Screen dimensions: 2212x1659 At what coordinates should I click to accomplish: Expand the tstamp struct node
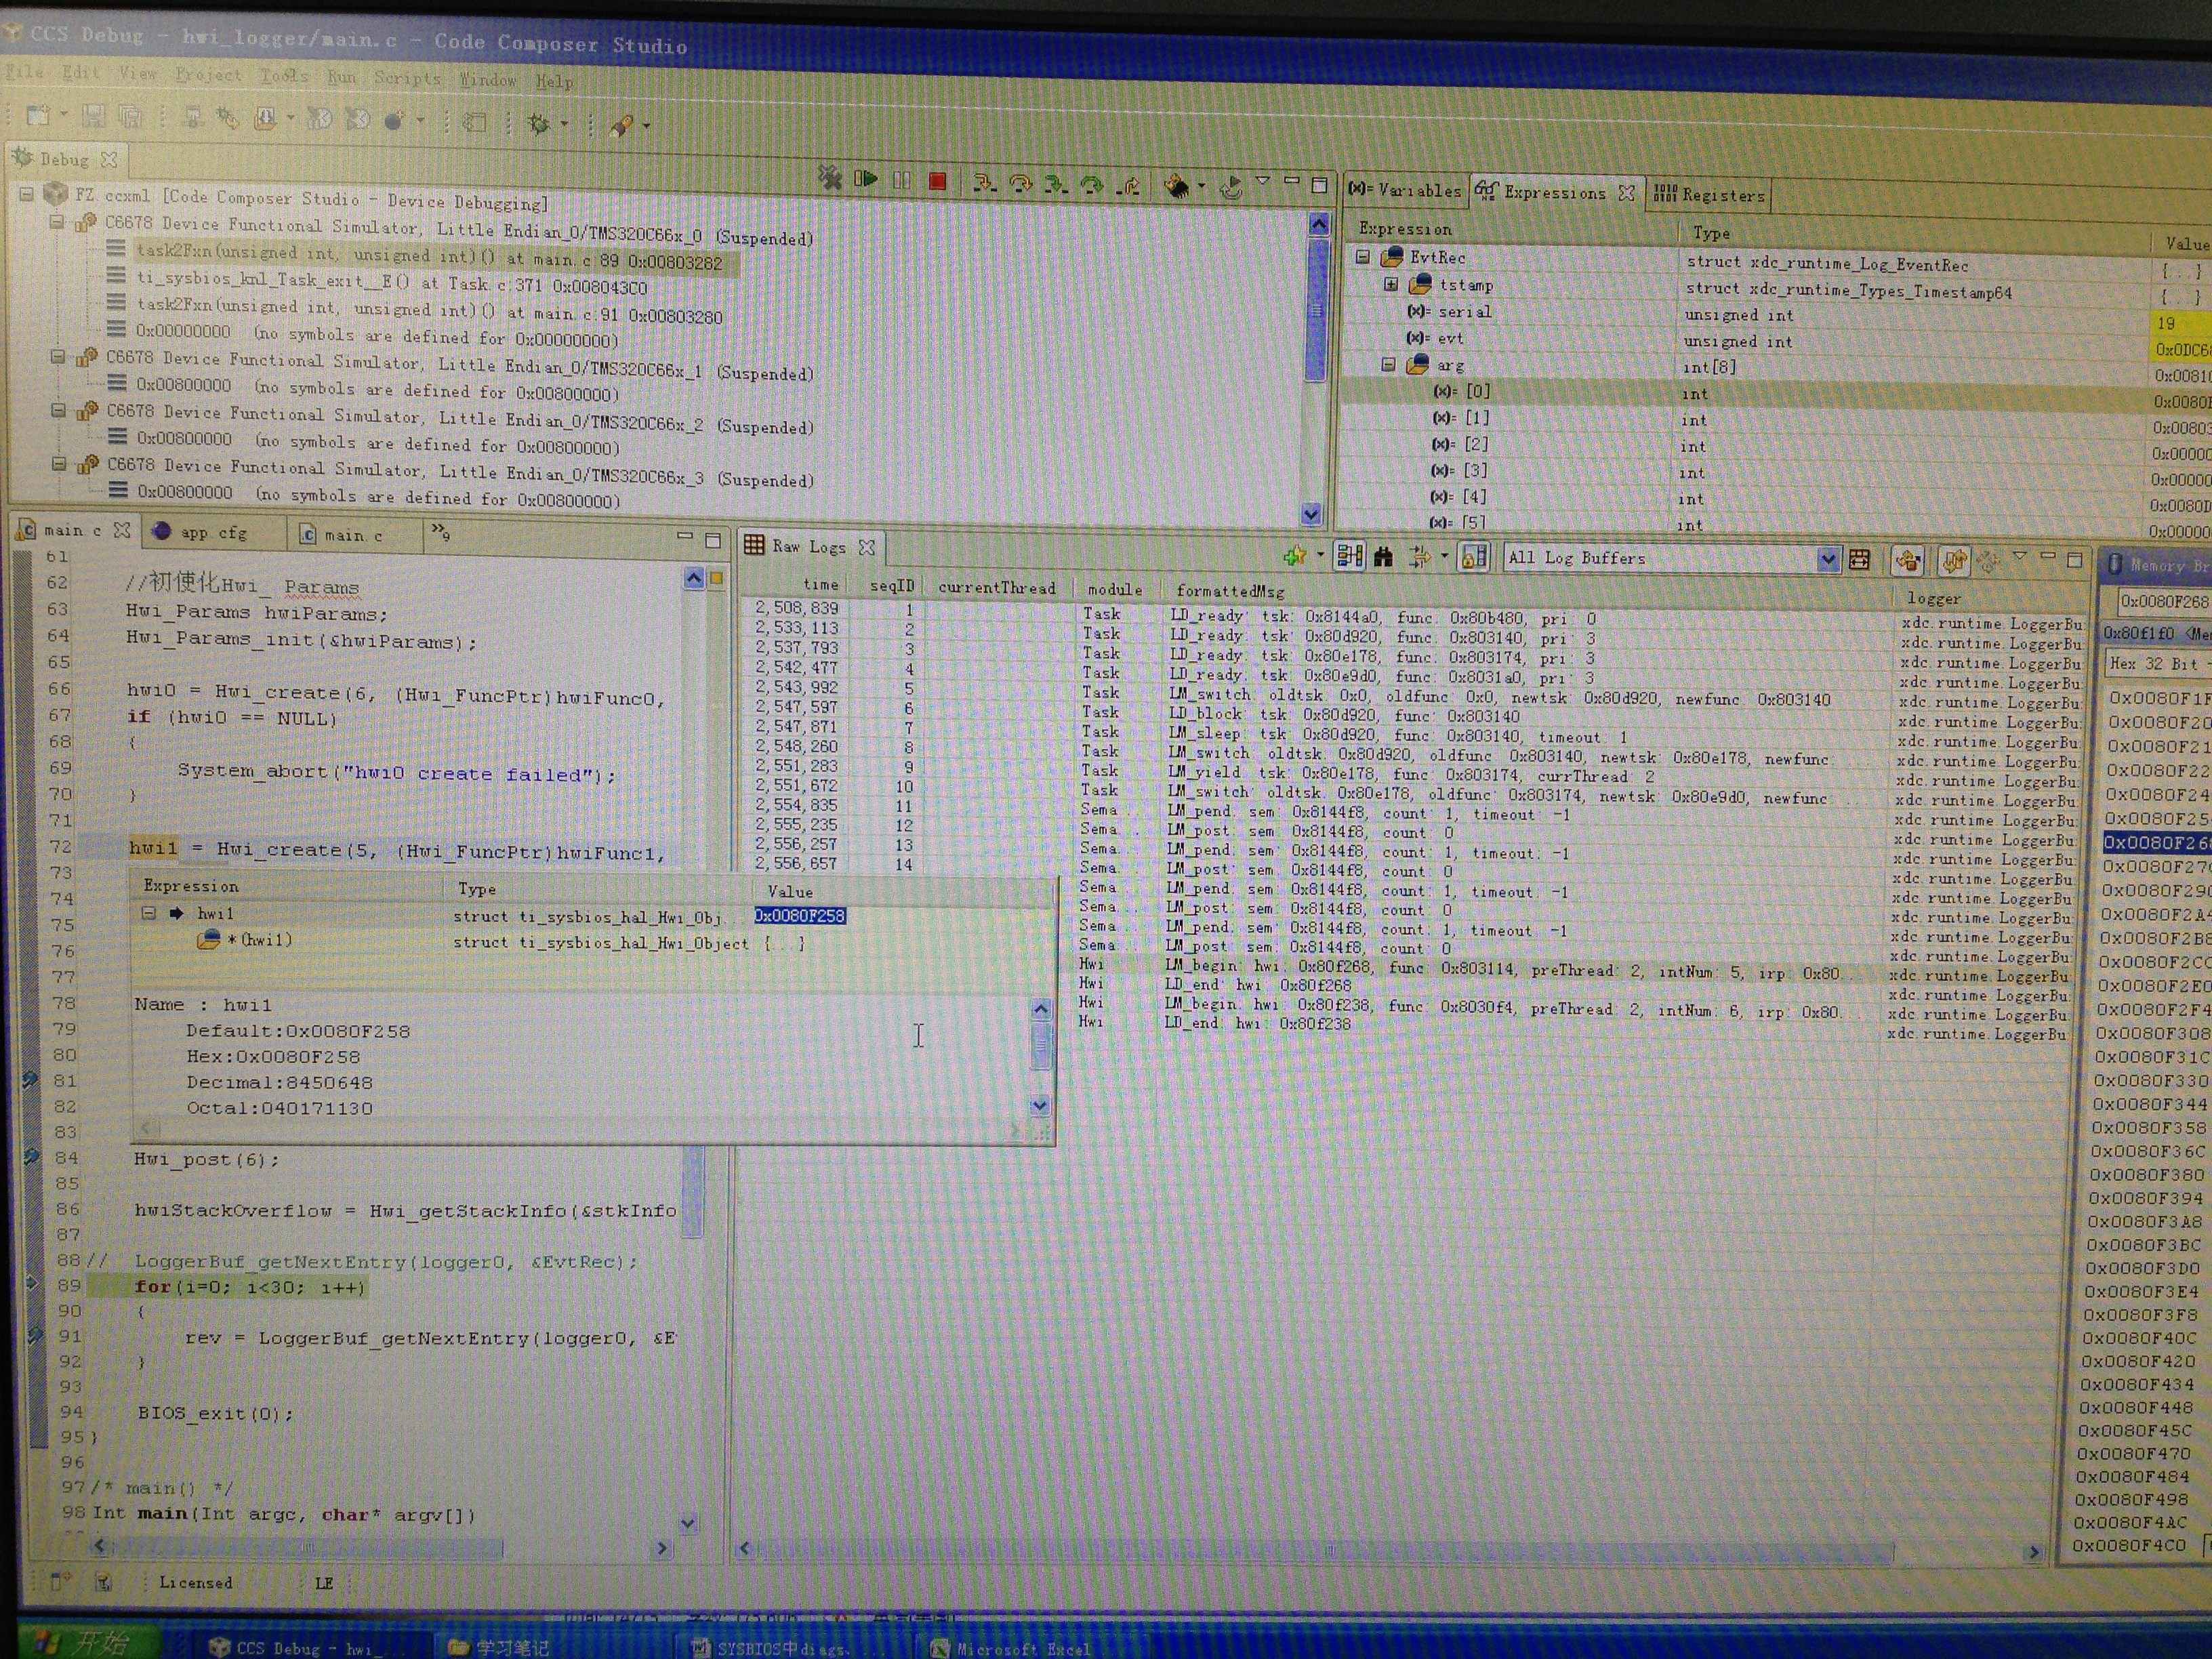point(1390,284)
